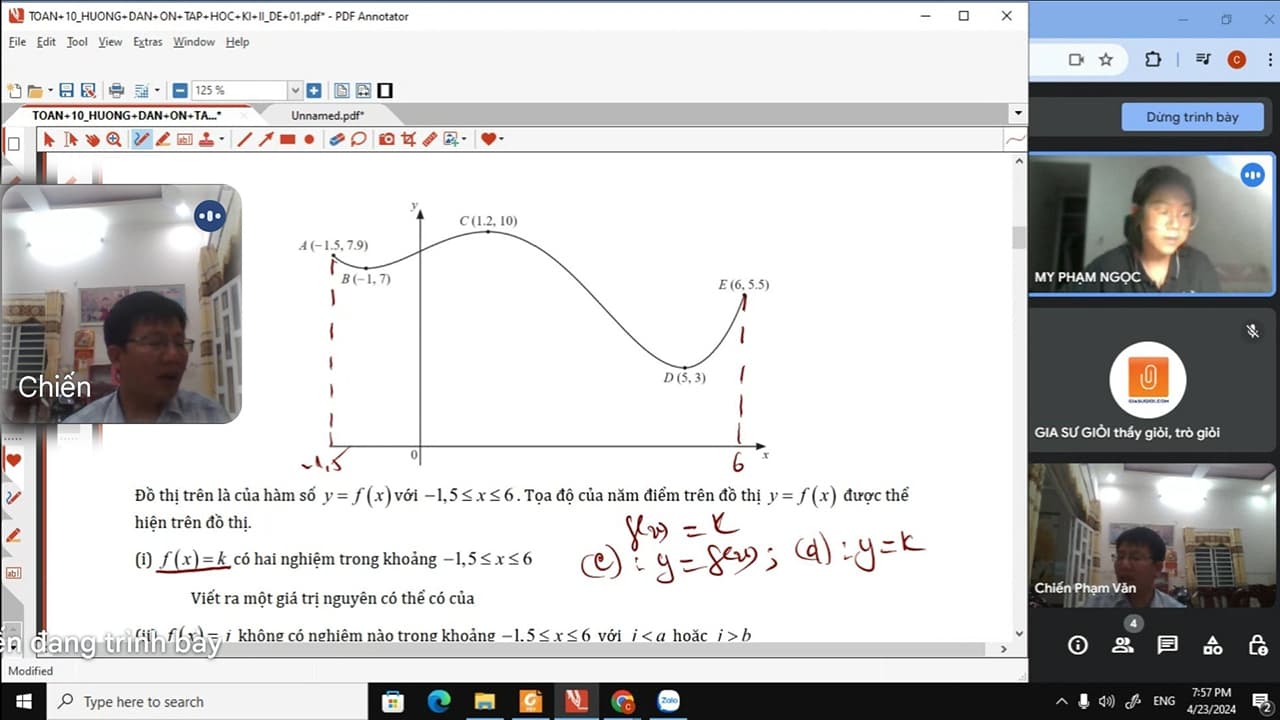Print the document with the printer icon
The height and width of the screenshot is (720, 1280).
(x=116, y=90)
